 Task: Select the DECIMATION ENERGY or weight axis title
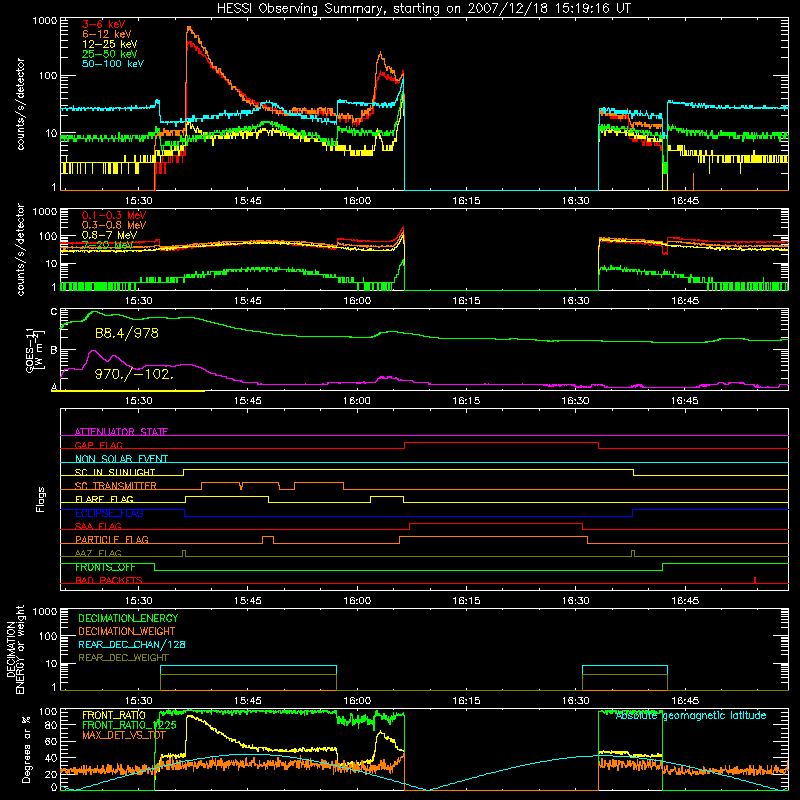pos(15,649)
